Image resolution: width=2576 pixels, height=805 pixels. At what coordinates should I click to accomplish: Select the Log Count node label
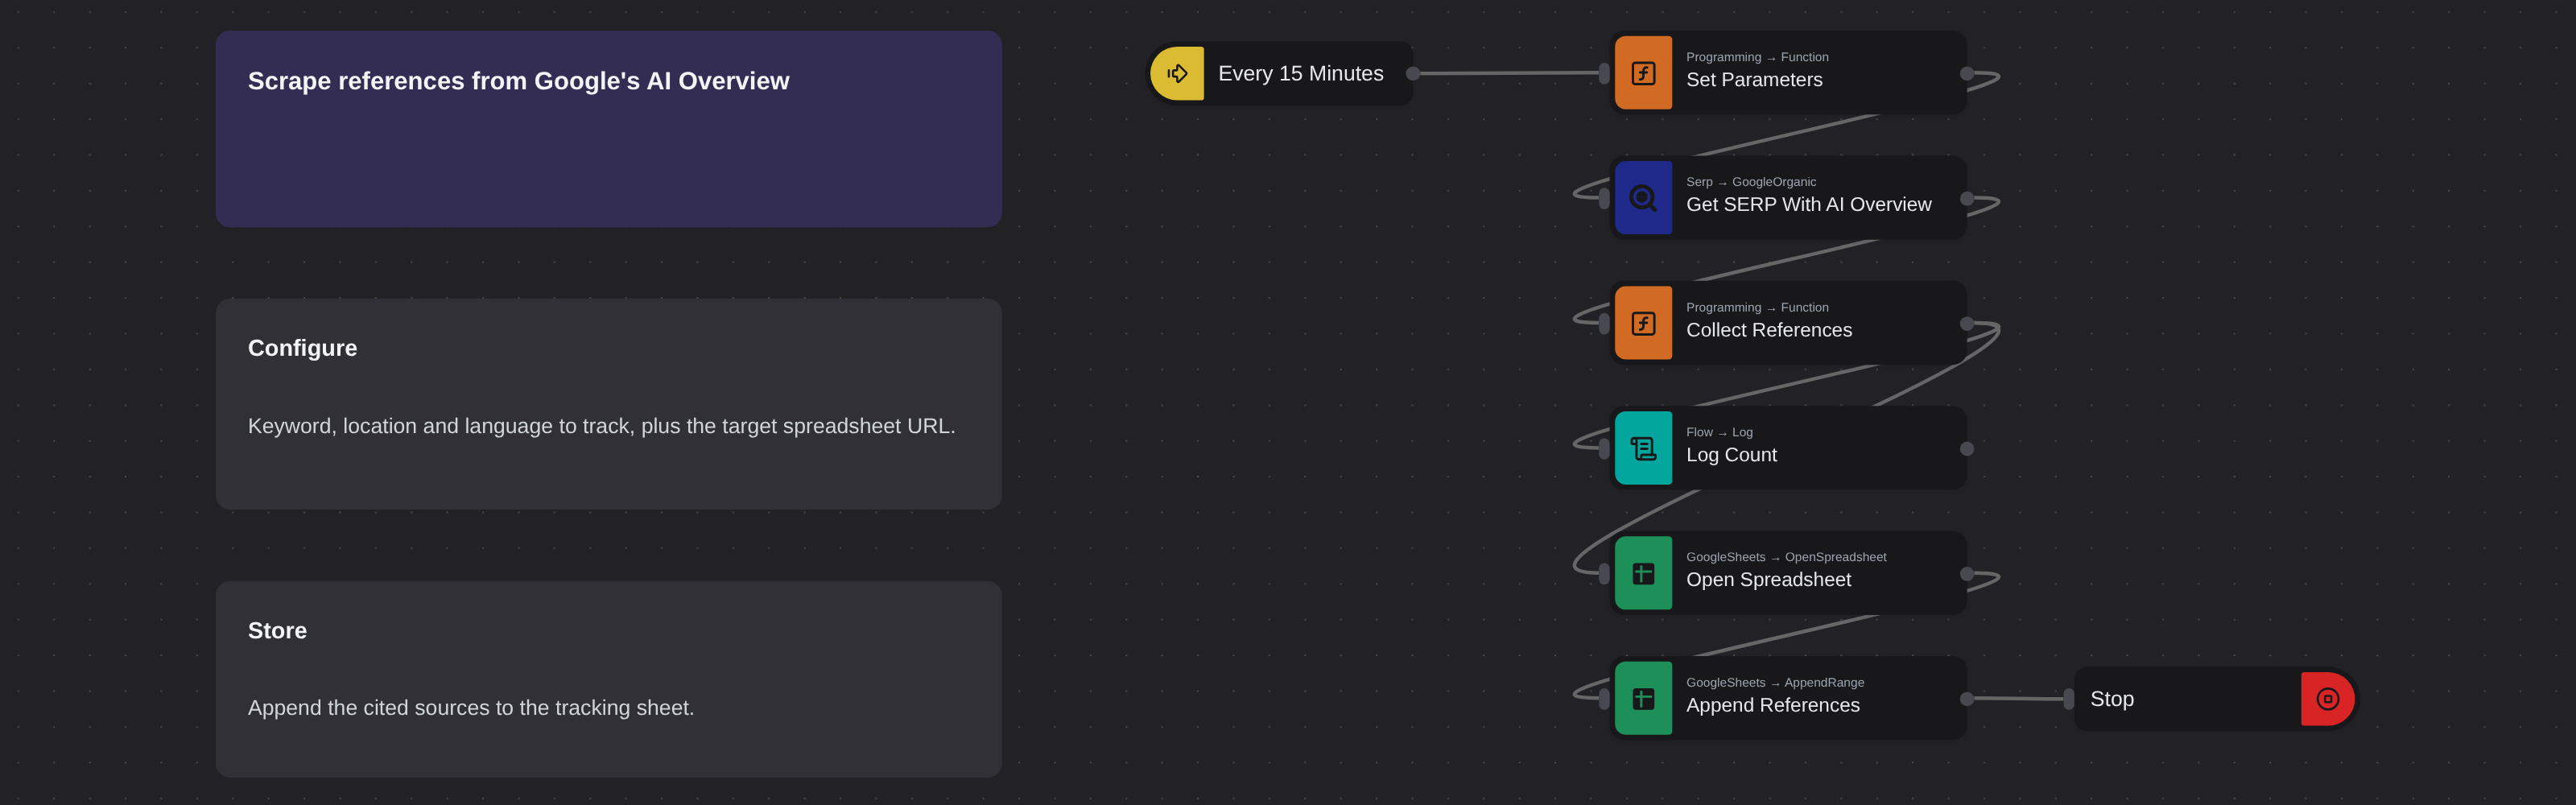tap(1731, 455)
